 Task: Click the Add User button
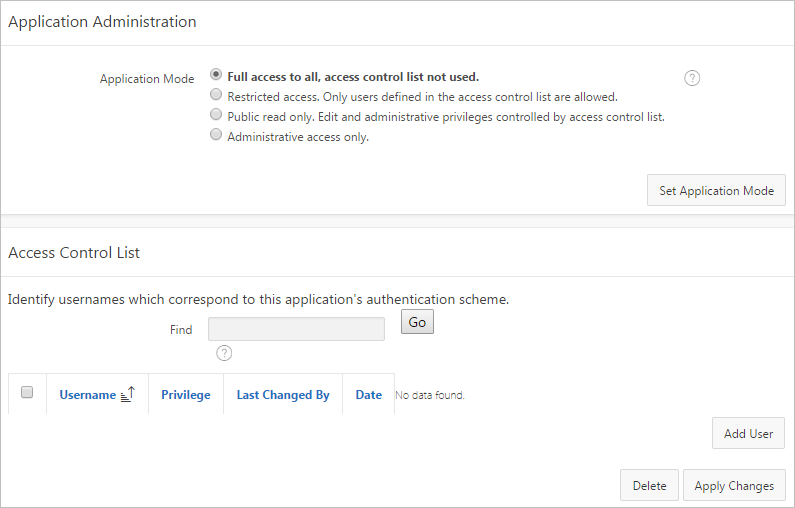point(748,434)
